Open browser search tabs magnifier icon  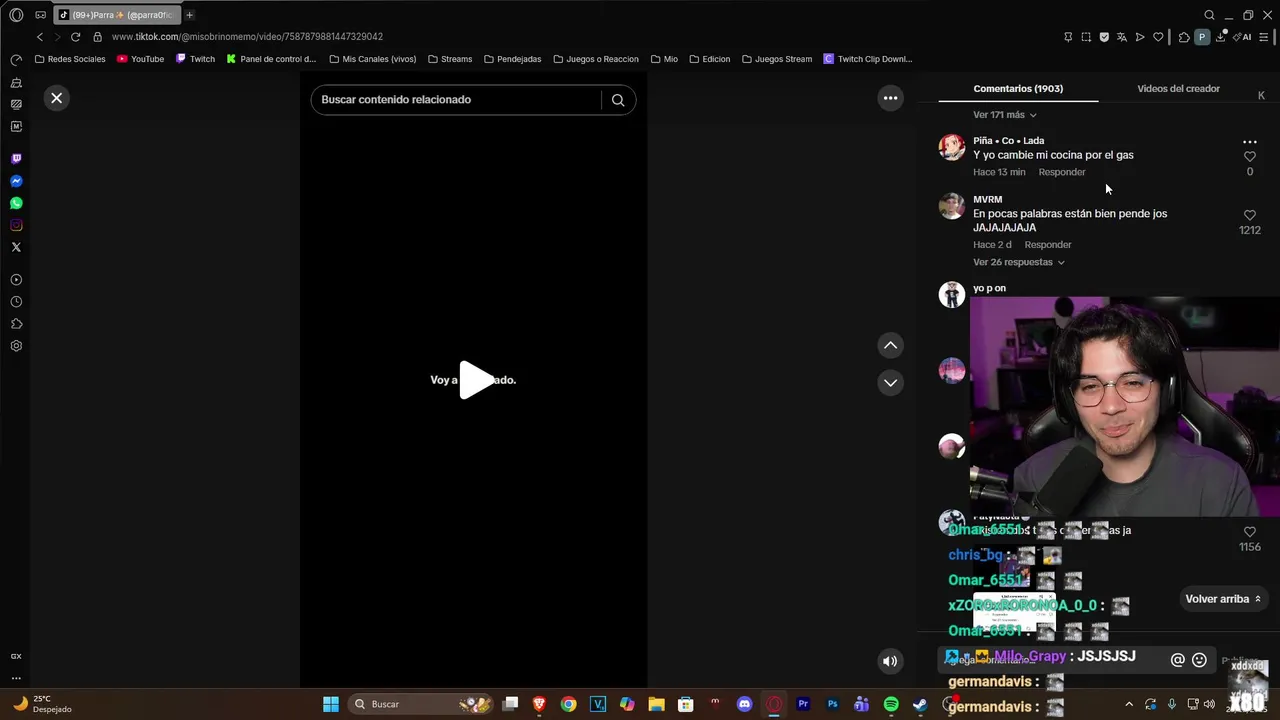point(1209,15)
